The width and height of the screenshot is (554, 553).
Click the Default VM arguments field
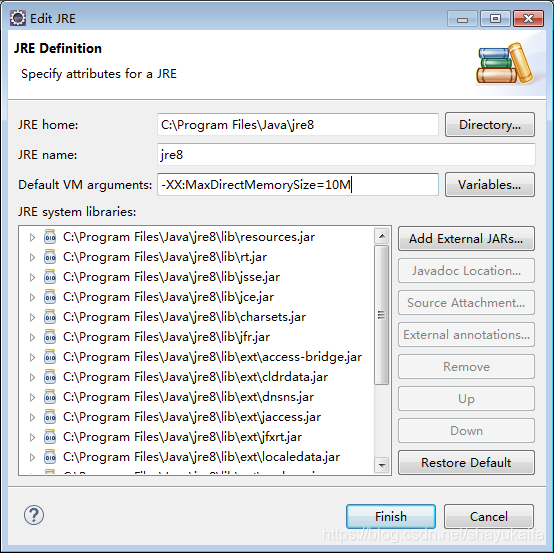coord(298,184)
